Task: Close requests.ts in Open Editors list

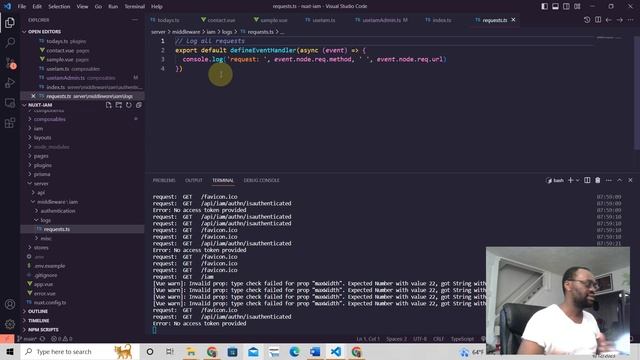Action: [x=33, y=96]
